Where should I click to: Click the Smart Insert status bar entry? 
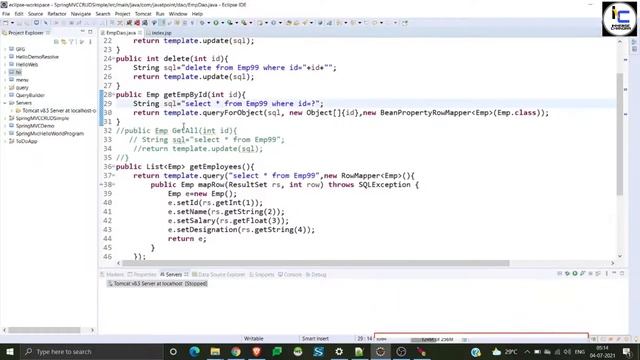315,339
